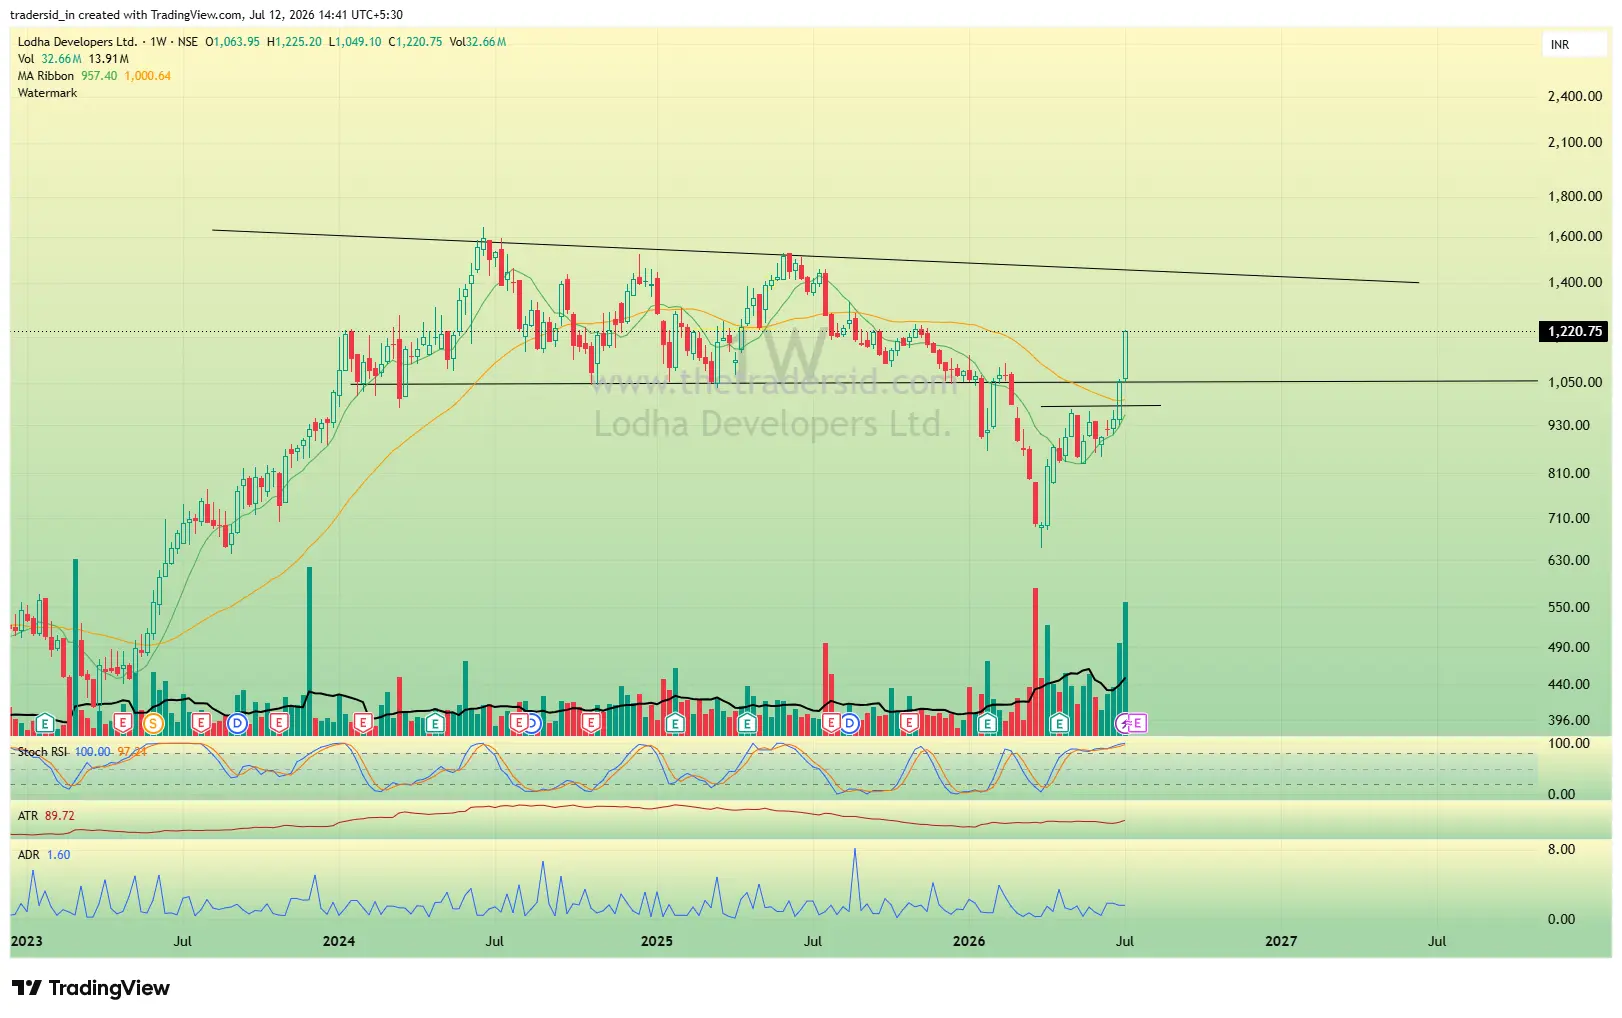Click the 2027 label on time axis
This screenshot has height=1018, width=1622.
pos(1281,941)
